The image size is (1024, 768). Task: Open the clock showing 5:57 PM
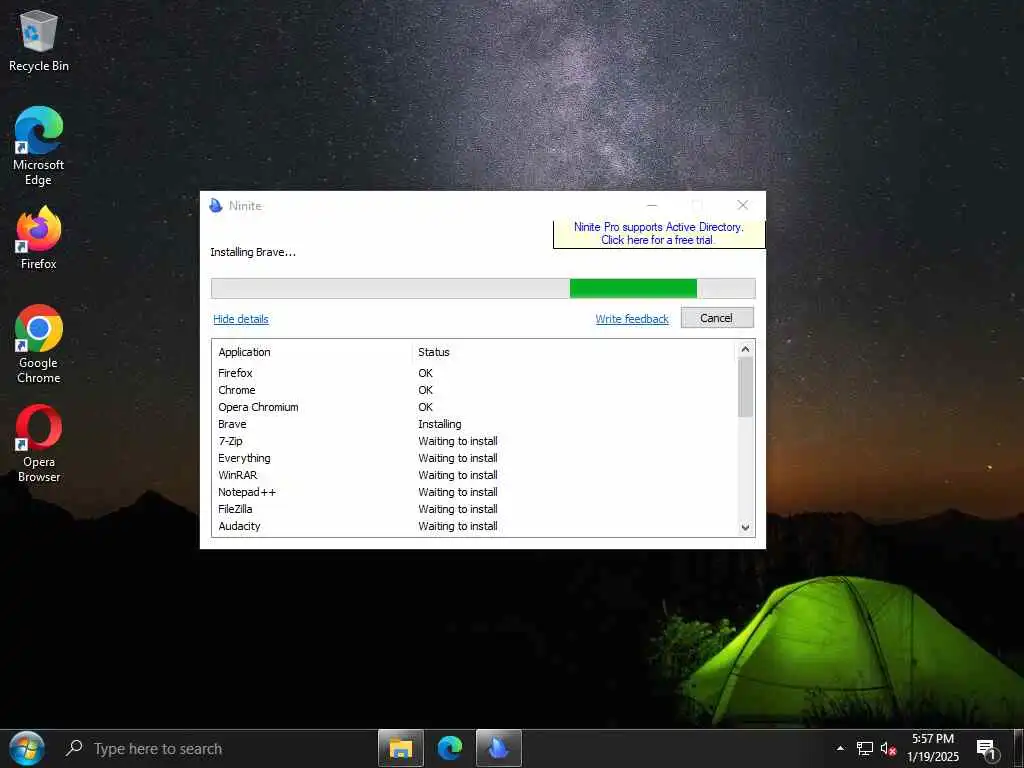point(933,748)
